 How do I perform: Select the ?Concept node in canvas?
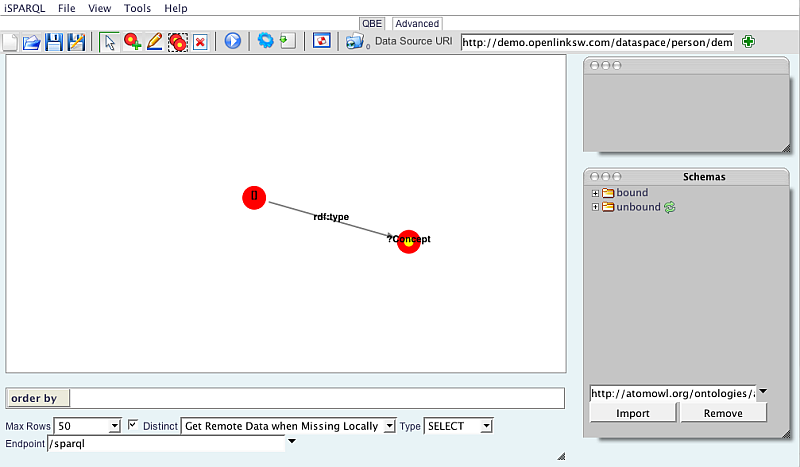[408, 241]
